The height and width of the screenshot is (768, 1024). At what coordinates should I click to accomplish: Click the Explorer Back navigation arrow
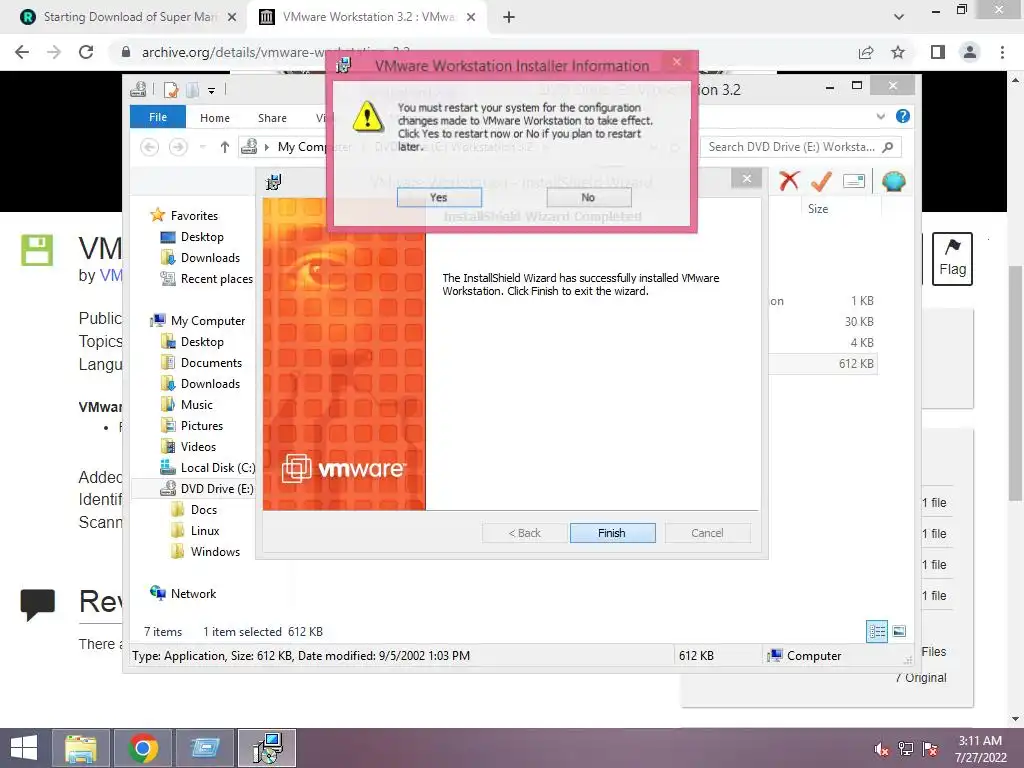pos(150,147)
